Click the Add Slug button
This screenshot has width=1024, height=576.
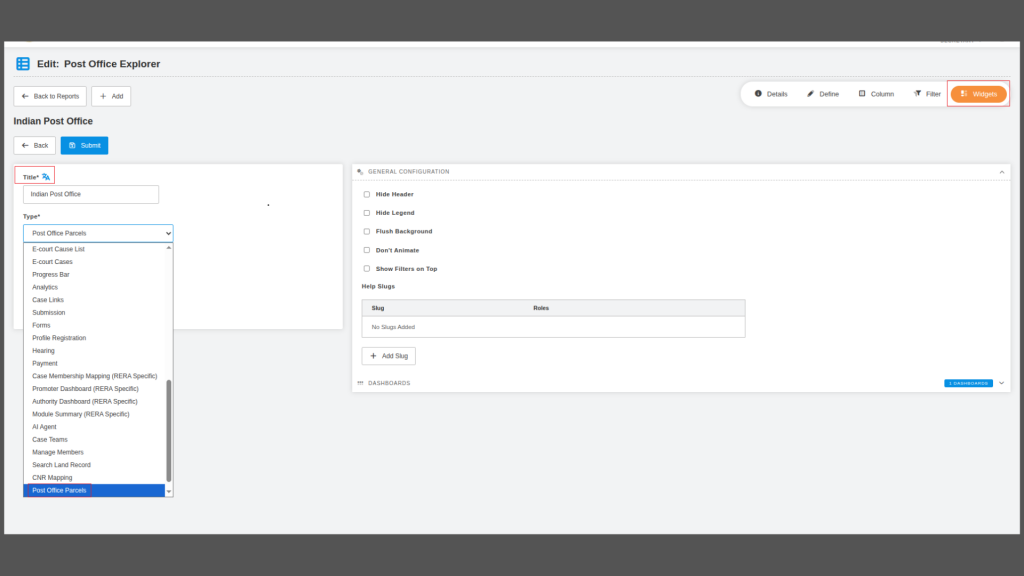(388, 356)
